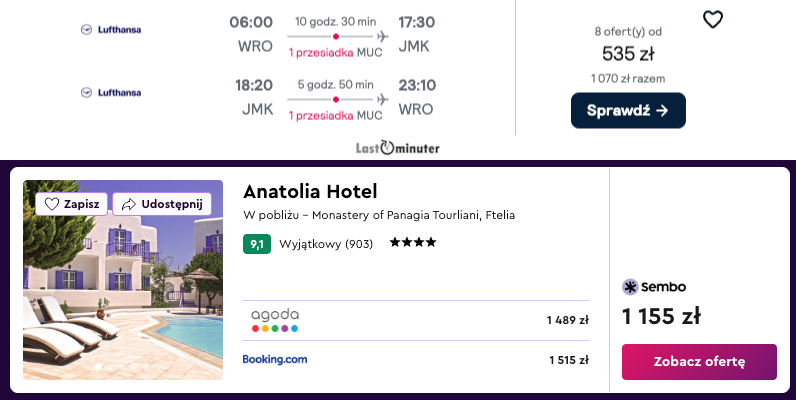This screenshot has height=400, width=796.
Task: Click the outbound flight airplane icon
Action: point(383,37)
